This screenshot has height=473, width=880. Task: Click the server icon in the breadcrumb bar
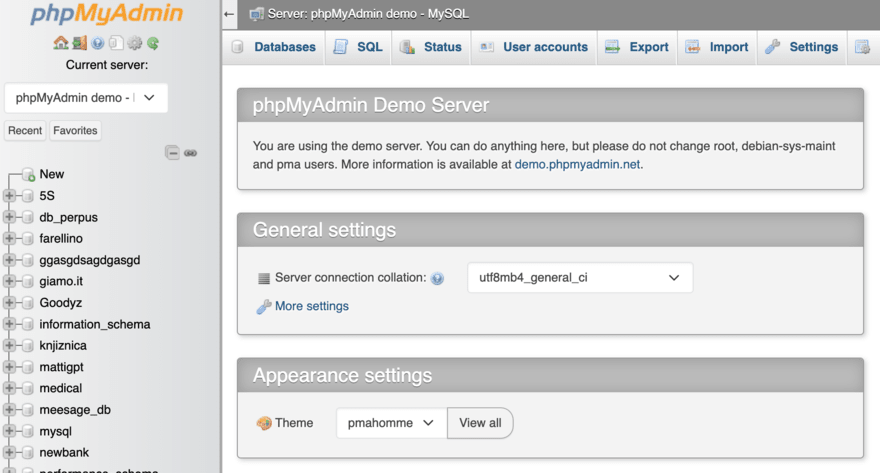coord(256,14)
